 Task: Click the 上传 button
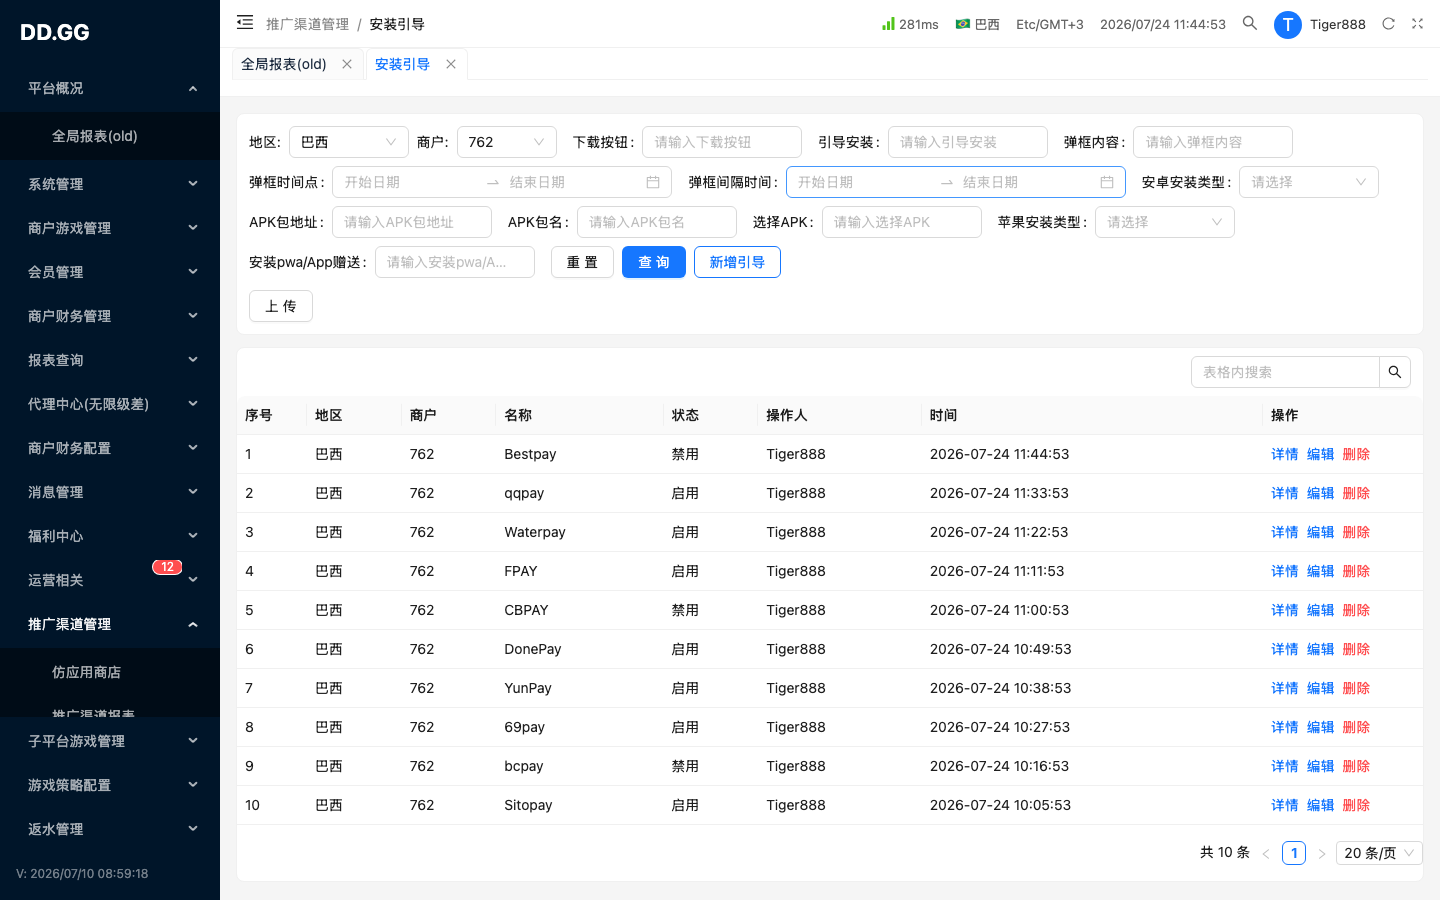pyautogui.click(x=281, y=306)
